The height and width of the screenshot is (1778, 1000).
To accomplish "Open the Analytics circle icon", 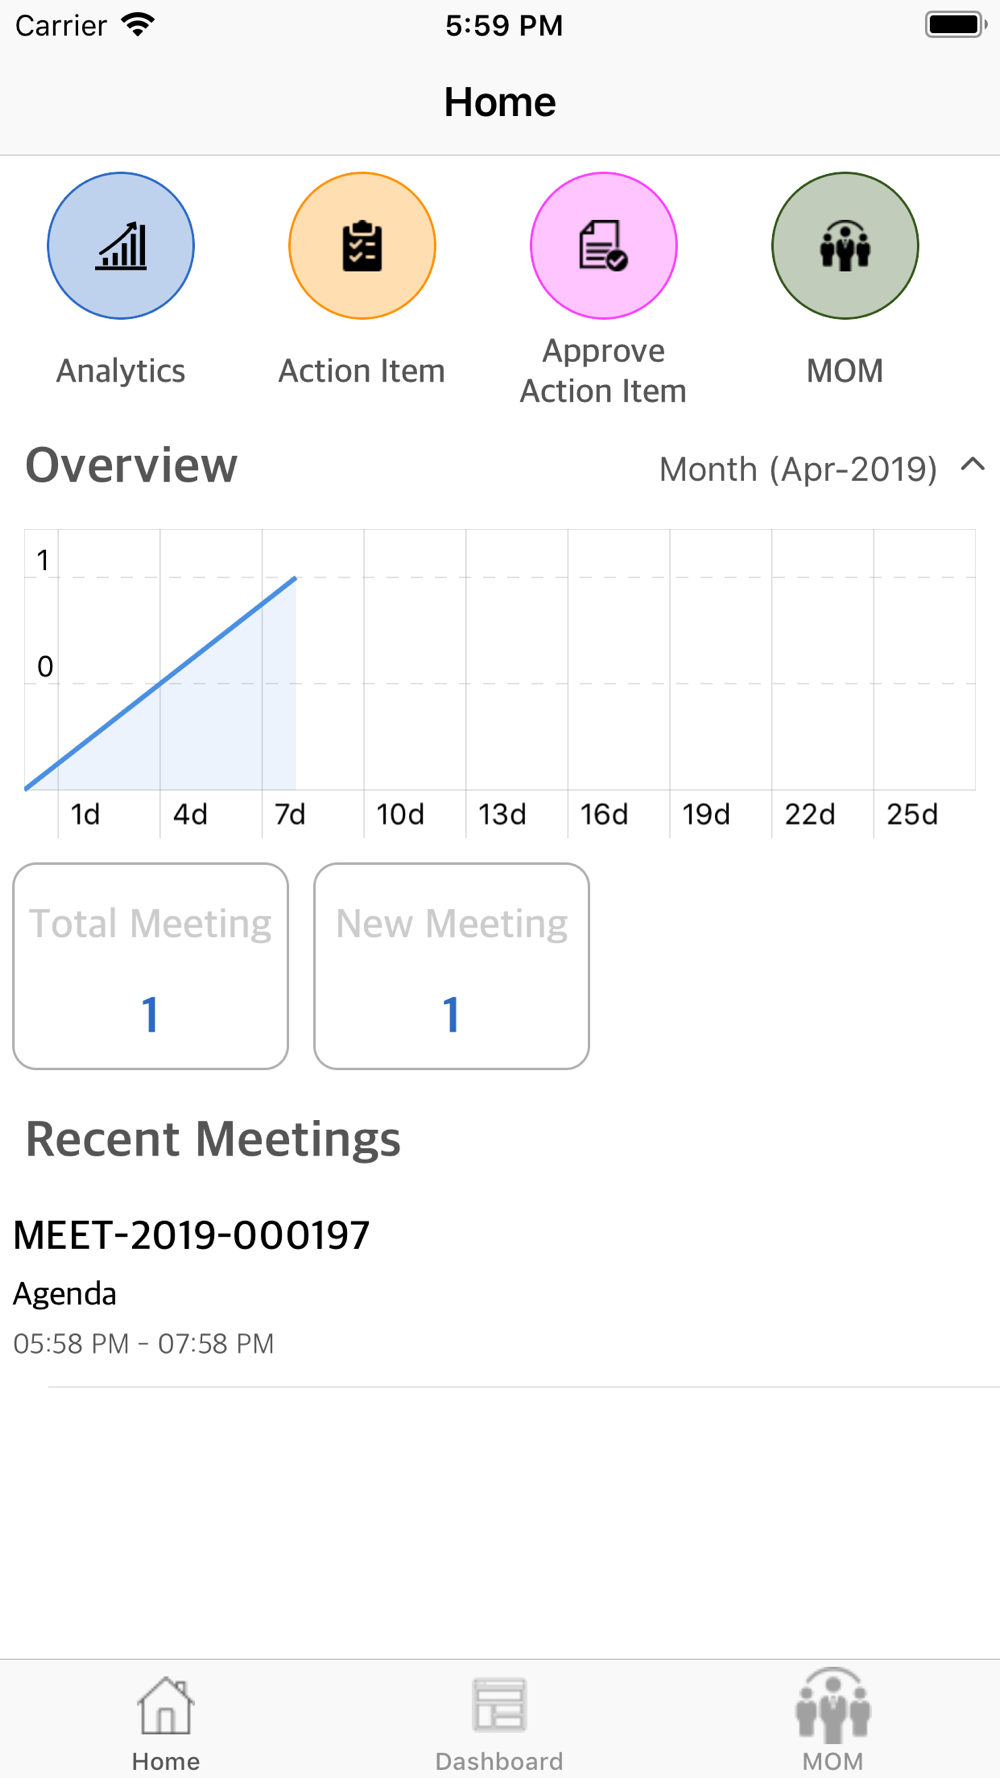I will (x=121, y=246).
